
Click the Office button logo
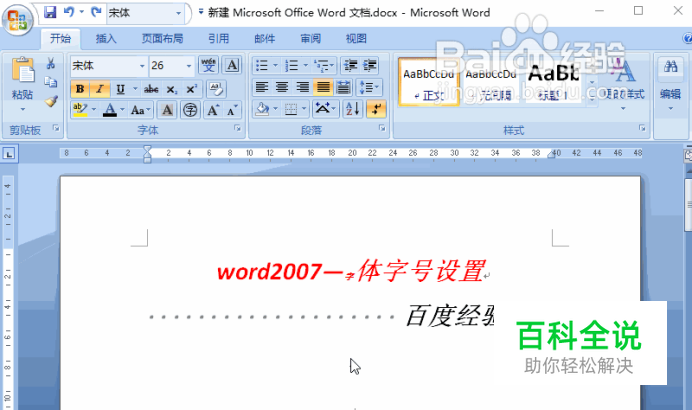pos(18,20)
